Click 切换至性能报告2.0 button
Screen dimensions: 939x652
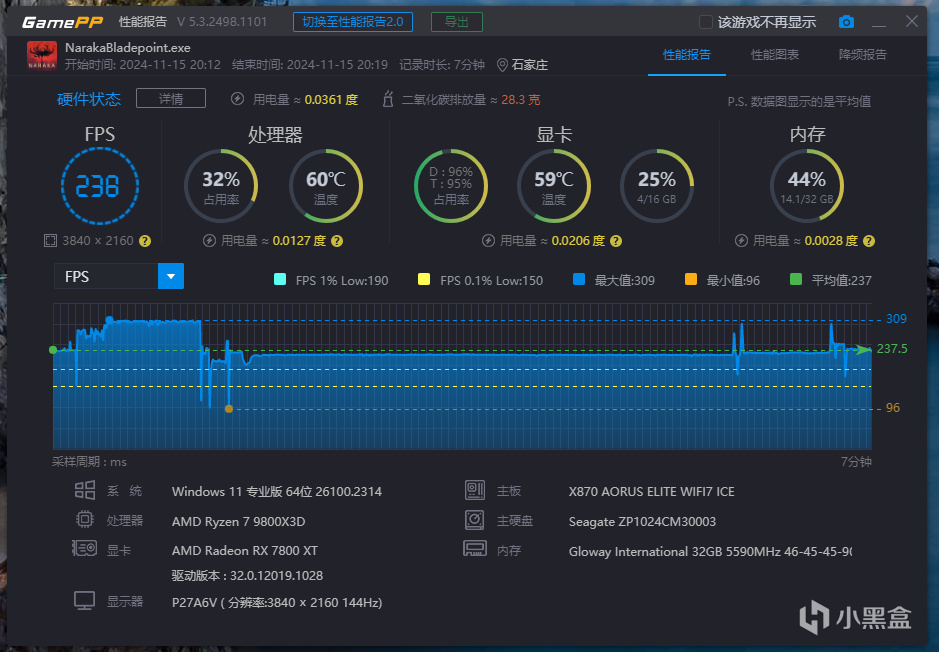coord(353,22)
